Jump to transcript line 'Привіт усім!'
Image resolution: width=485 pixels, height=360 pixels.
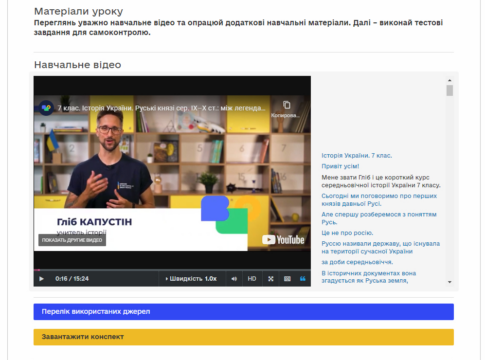point(340,166)
